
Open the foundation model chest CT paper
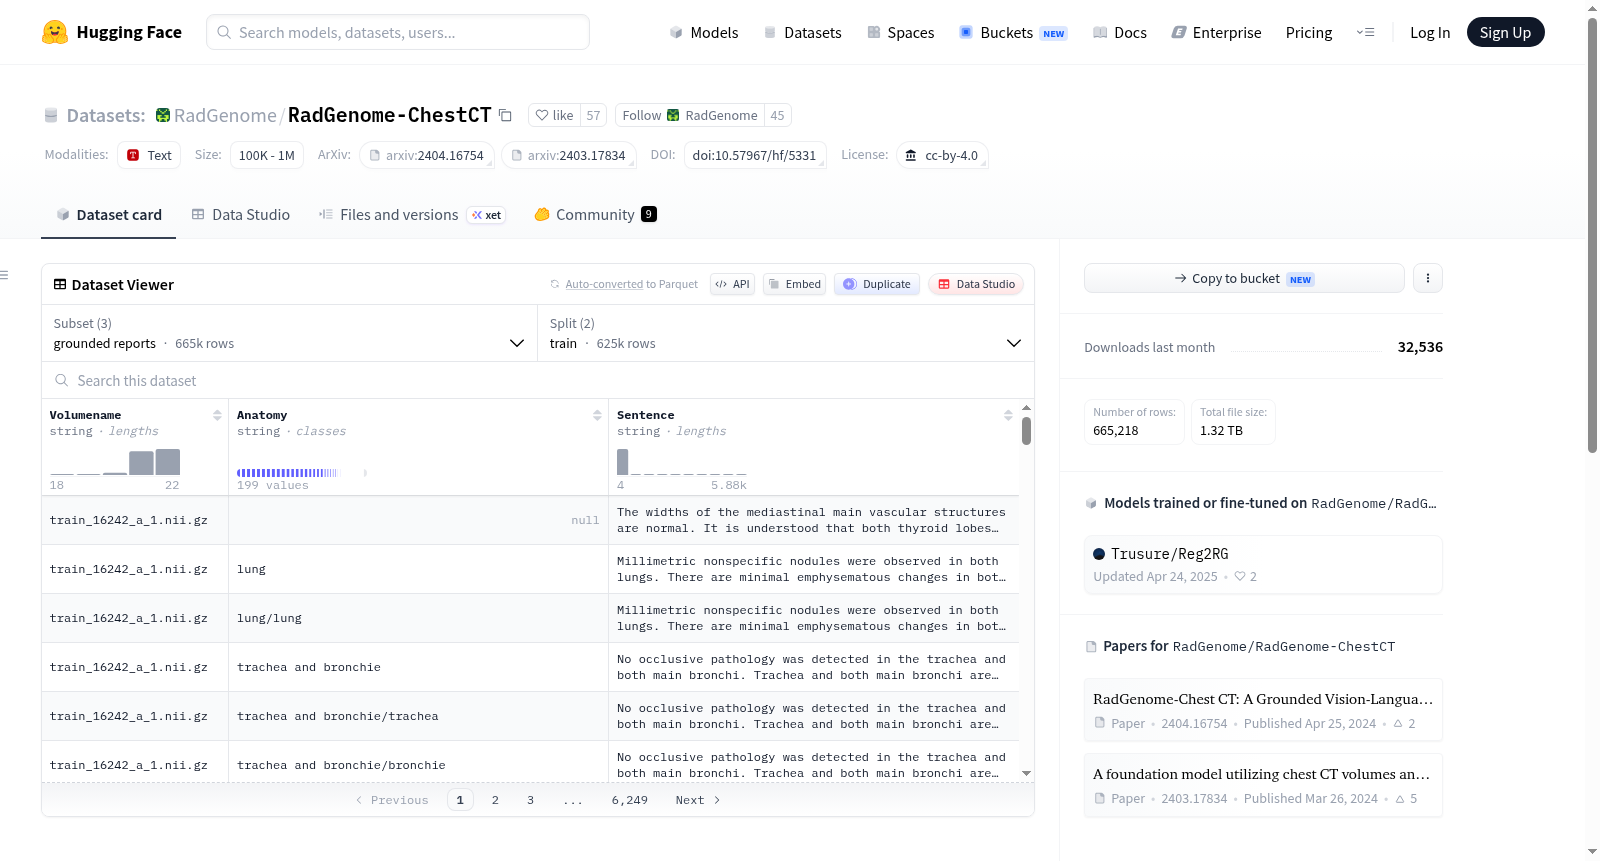(1263, 785)
